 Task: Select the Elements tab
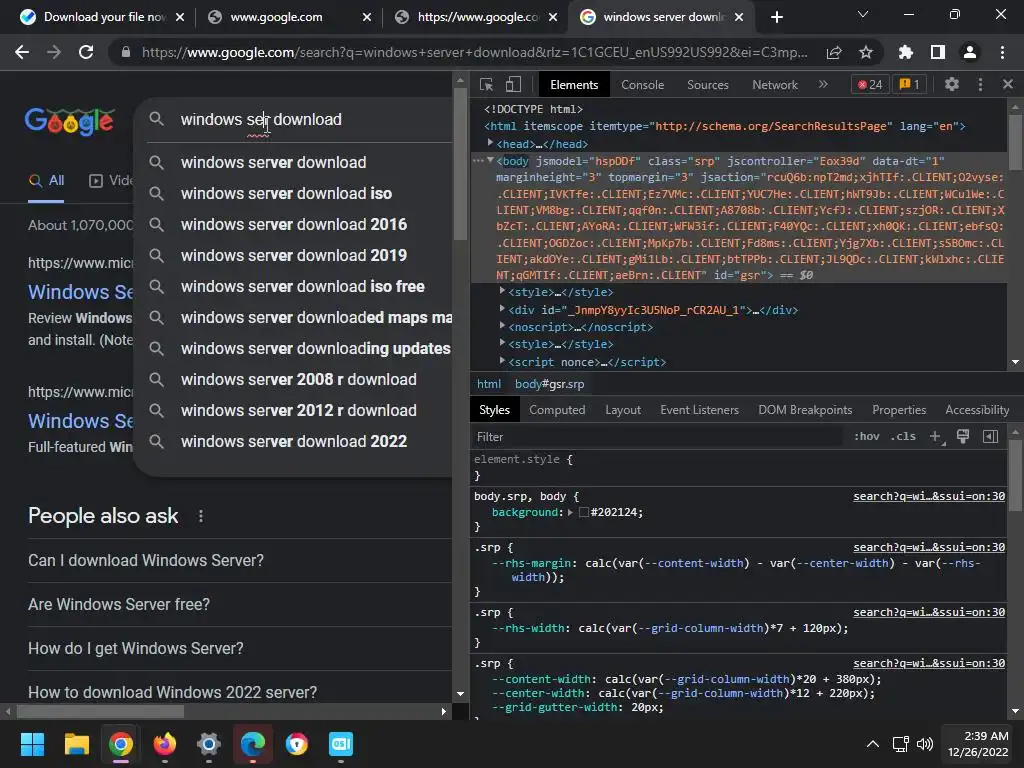coord(573,85)
